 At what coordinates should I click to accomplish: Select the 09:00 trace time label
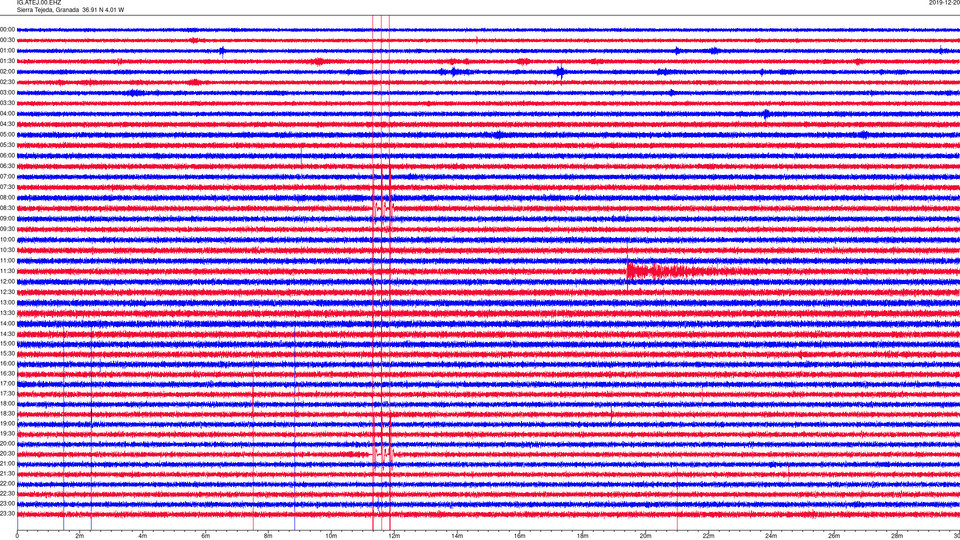pos(8,219)
